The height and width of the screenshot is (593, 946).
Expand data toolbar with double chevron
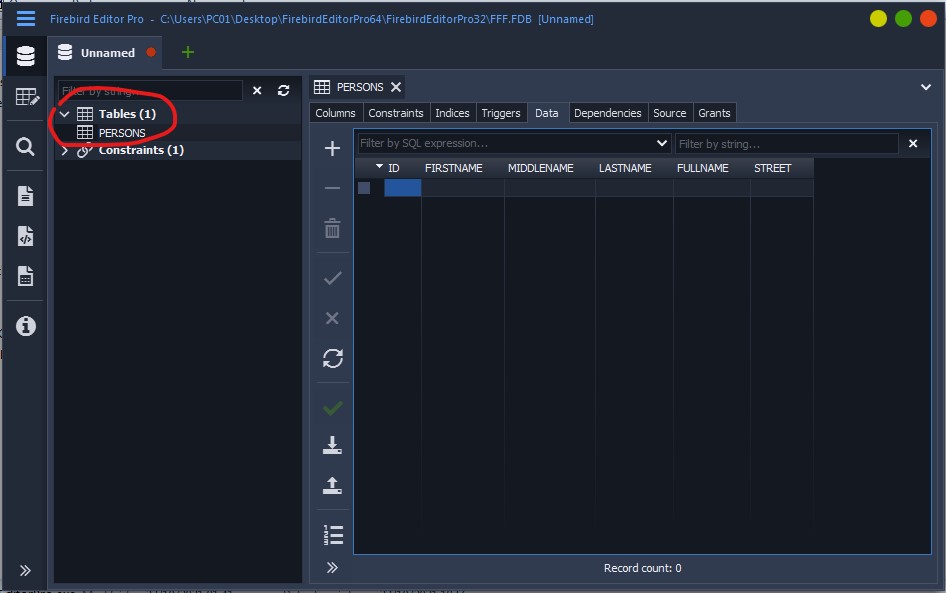coord(332,568)
